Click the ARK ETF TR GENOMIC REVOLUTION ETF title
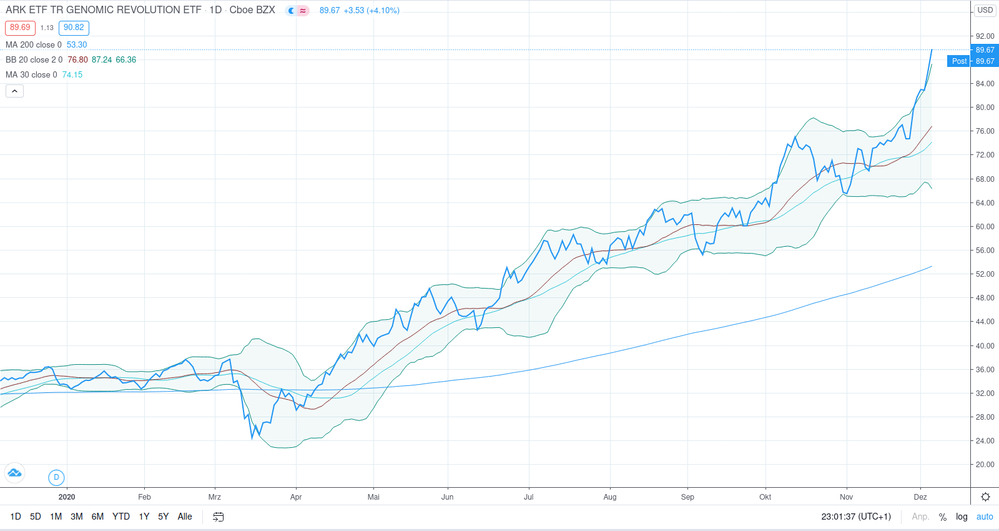 [x=103, y=10]
